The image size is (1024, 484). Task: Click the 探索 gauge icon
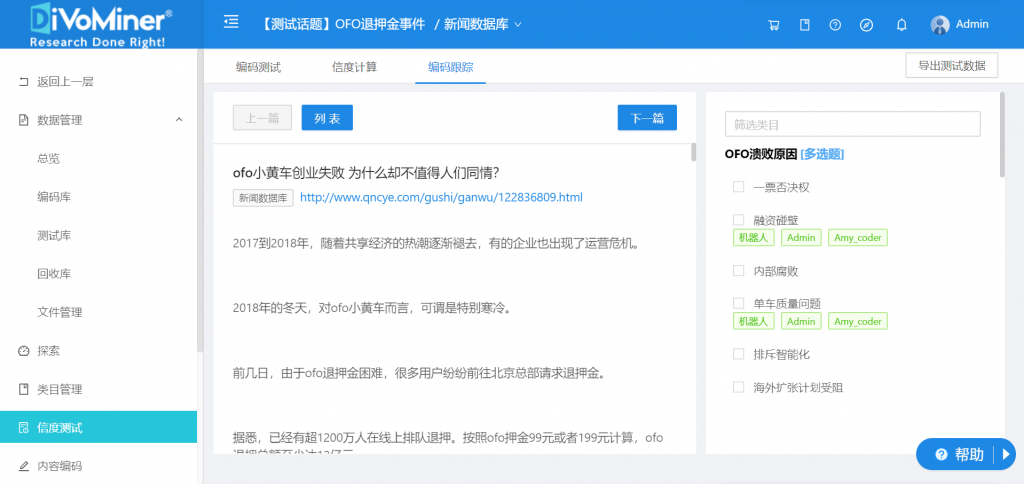coord(24,351)
